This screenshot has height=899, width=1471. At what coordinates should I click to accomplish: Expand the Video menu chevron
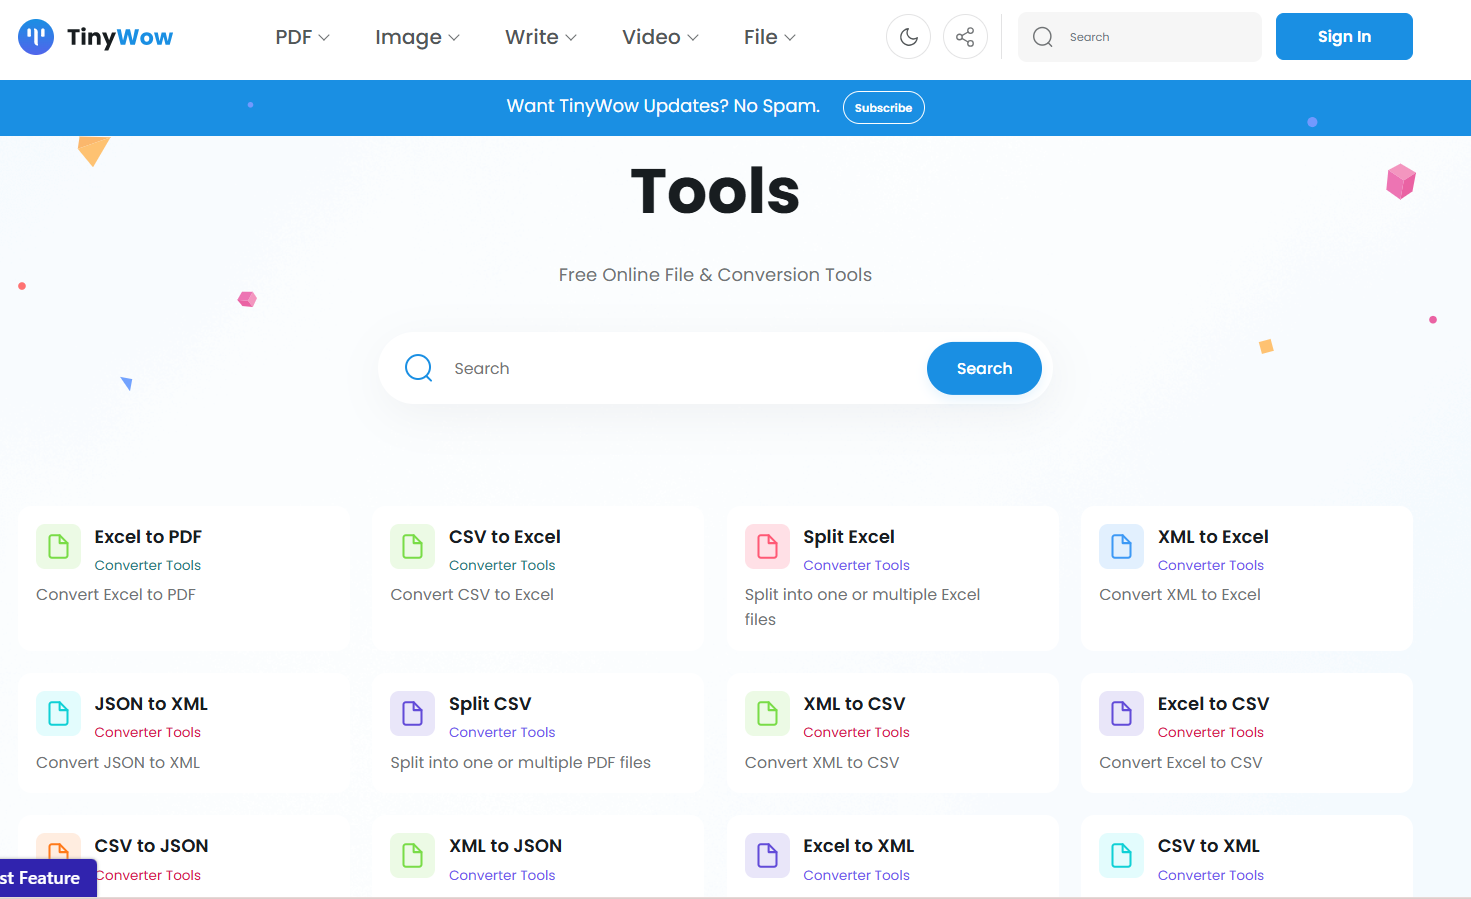coord(693,38)
